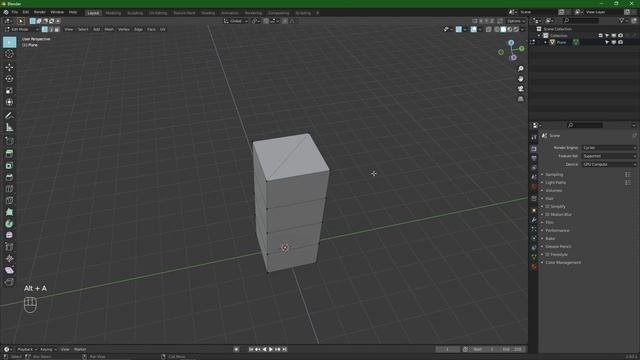The image size is (640, 360).
Task: Open the Options dropdown in the viewport
Action: (x=516, y=21)
